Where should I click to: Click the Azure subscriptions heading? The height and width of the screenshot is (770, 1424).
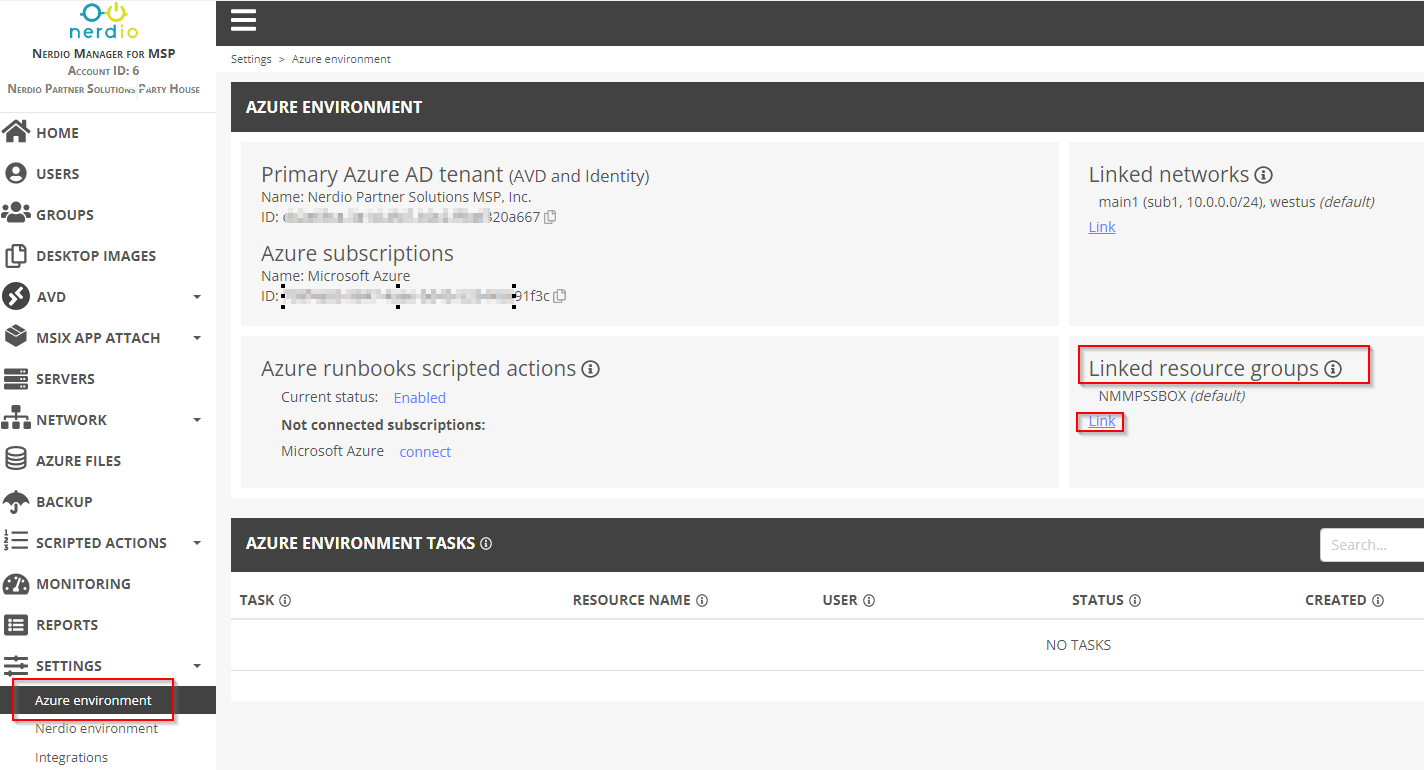[357, 254]
